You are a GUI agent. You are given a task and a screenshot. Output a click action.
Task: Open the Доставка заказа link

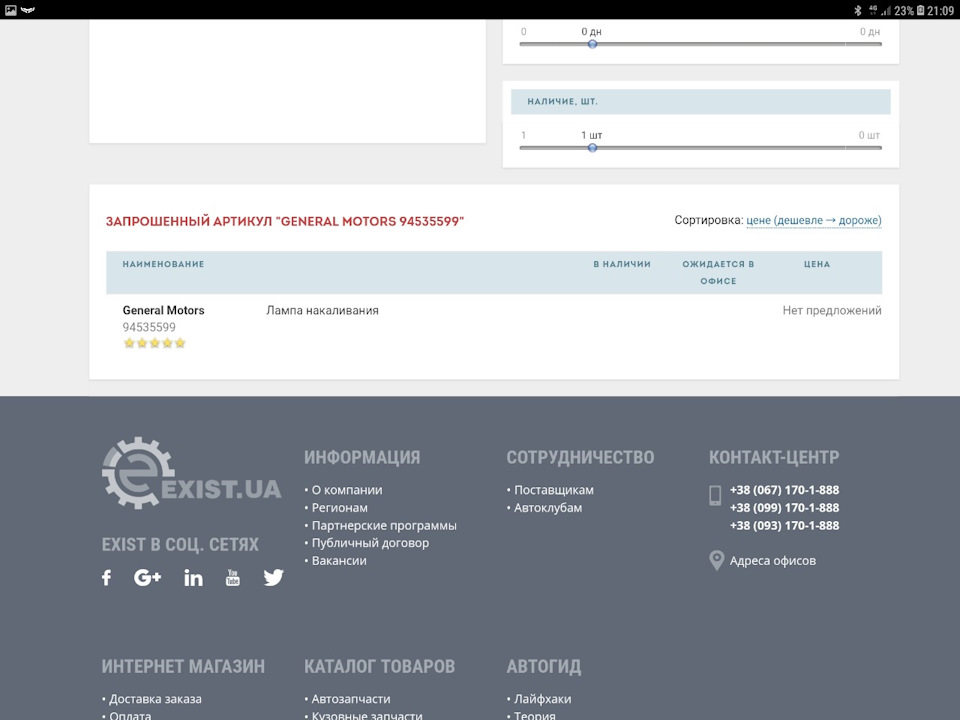click(155, 699)
